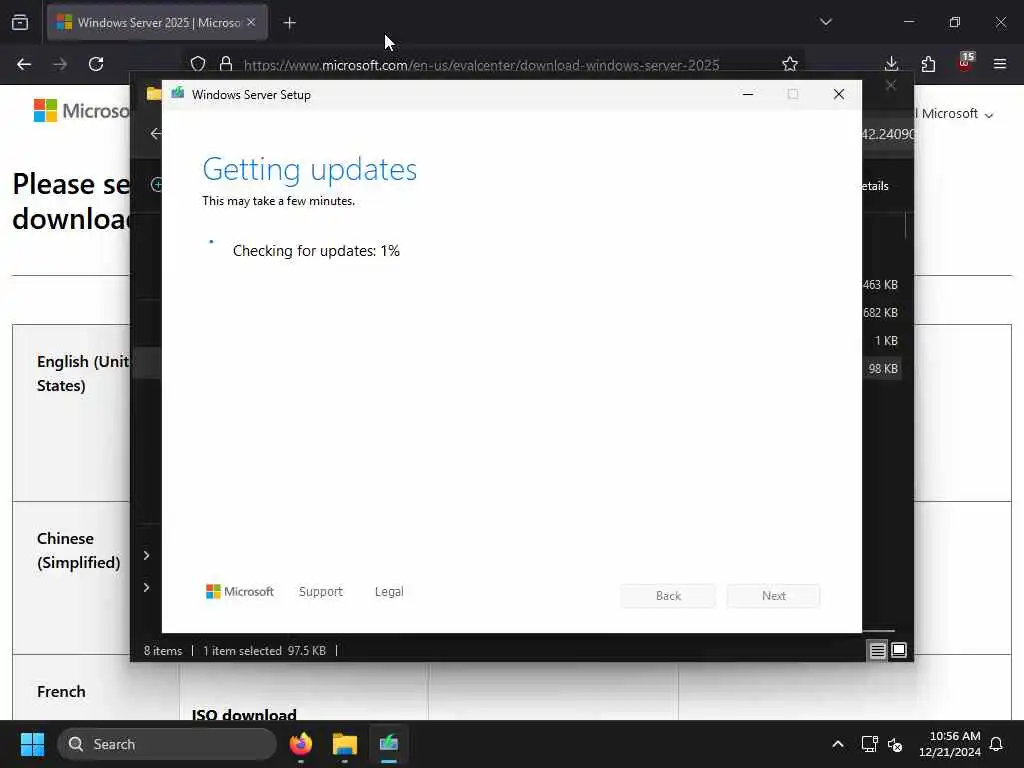1024x768 pixels.
Task: Select the Windows Server 2025 browser tab
Action: [157, 23]
